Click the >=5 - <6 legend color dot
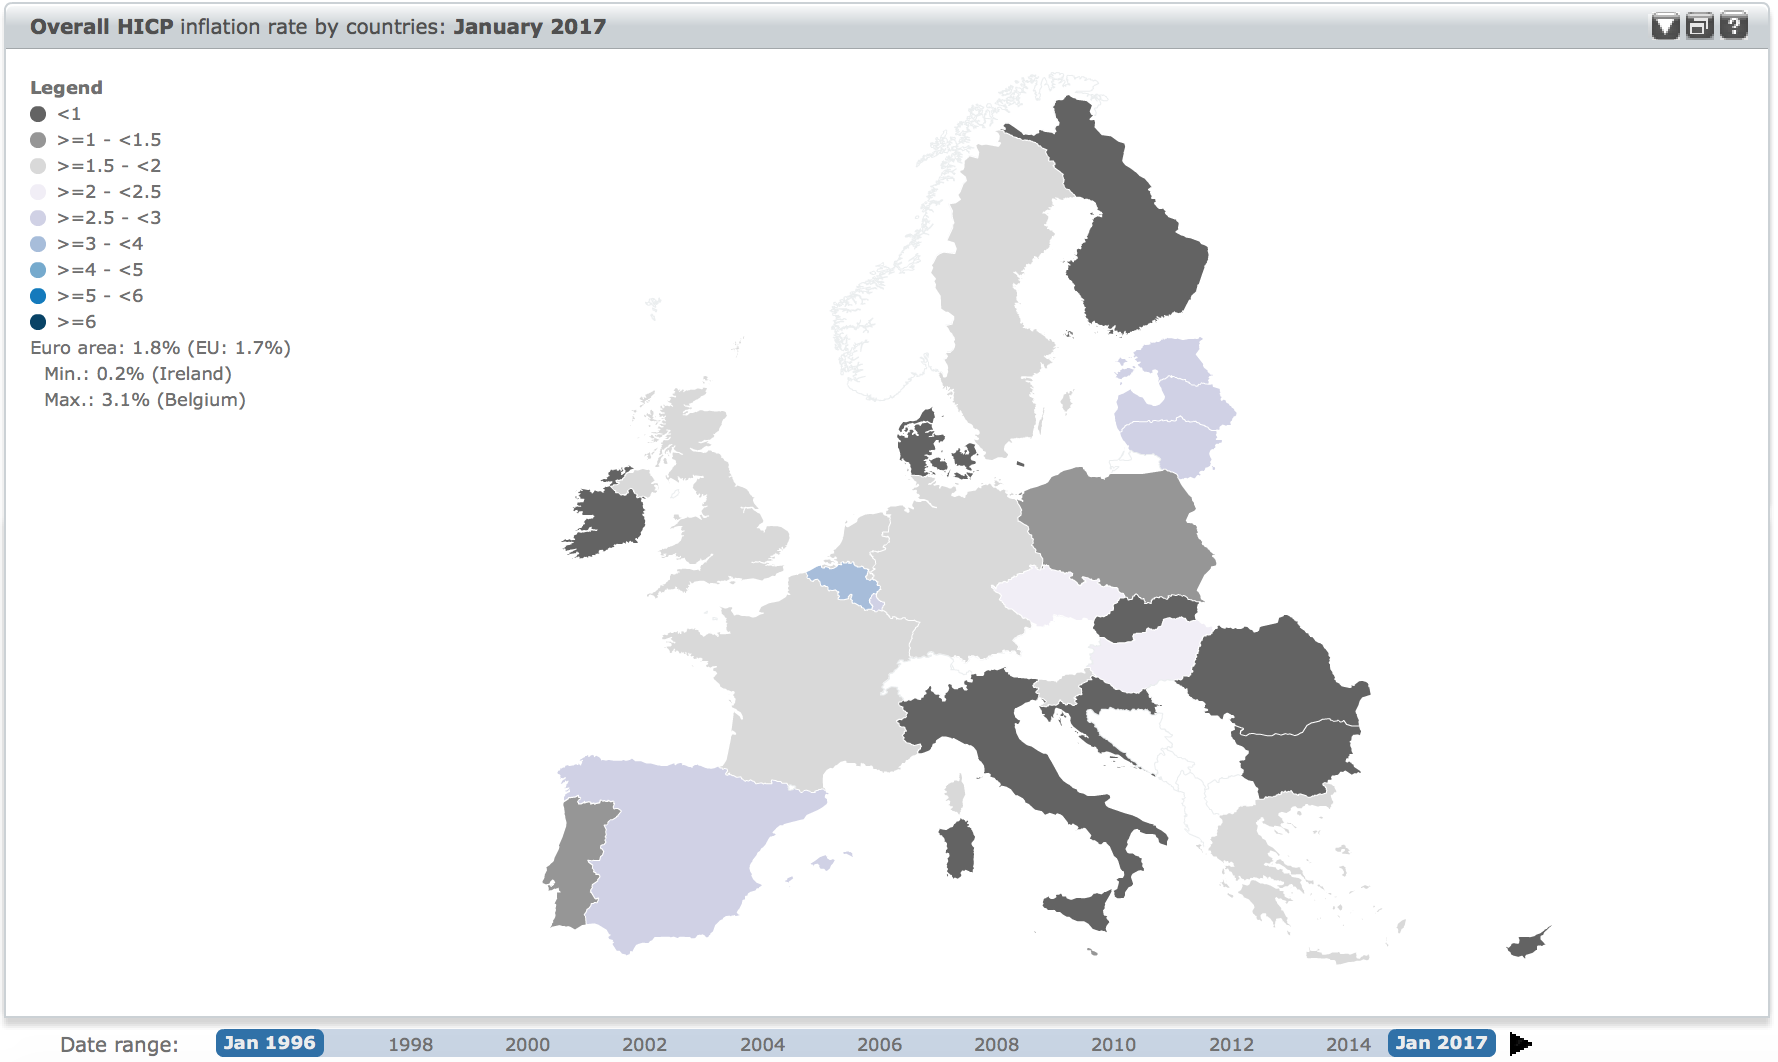 [38, 296]
